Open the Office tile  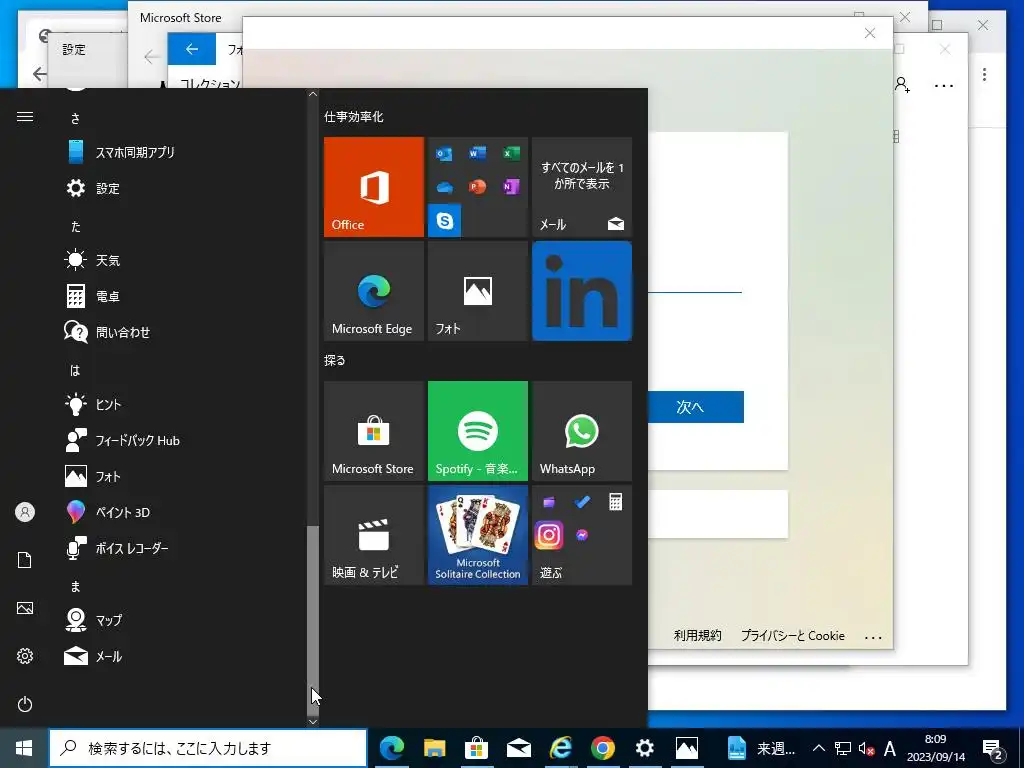(374, 187)
